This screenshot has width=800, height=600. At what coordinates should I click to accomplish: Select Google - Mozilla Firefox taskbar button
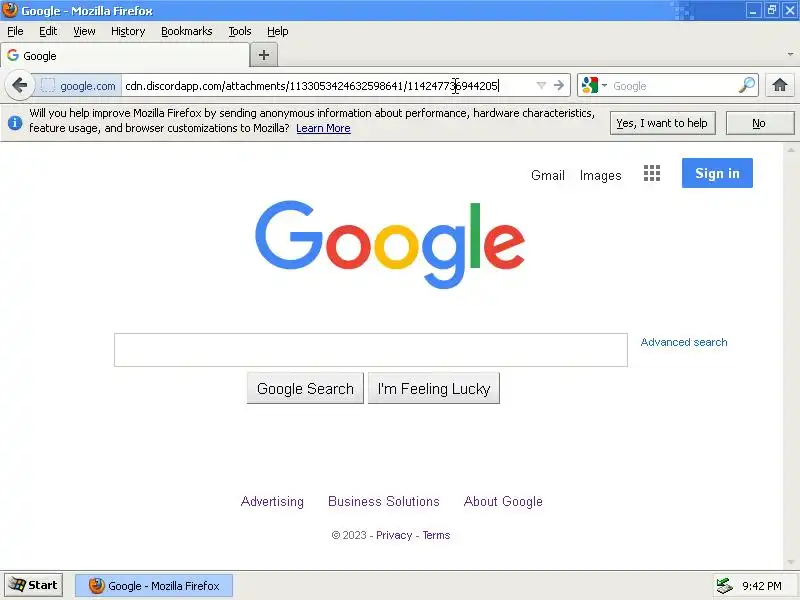[x=154, y=586]
